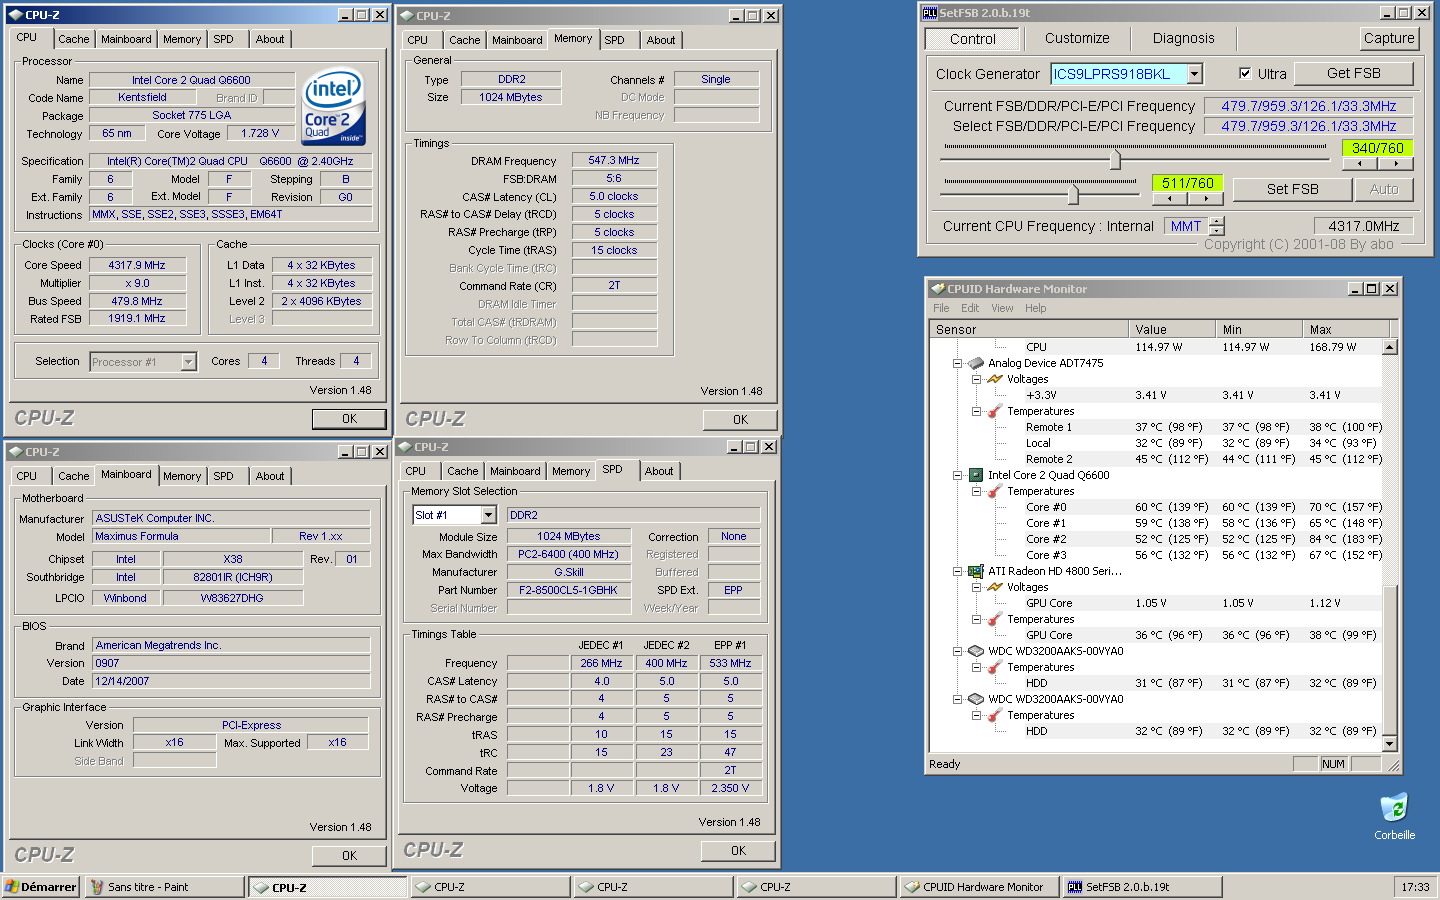Click the Auto button in SetFSB
Viewport: 1440px width, 900px height.
point(1383,189)
